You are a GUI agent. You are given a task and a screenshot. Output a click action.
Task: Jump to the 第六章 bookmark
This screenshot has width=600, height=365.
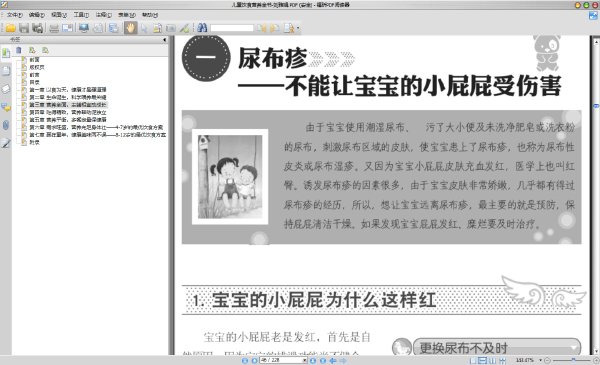(x=96, y=127)
